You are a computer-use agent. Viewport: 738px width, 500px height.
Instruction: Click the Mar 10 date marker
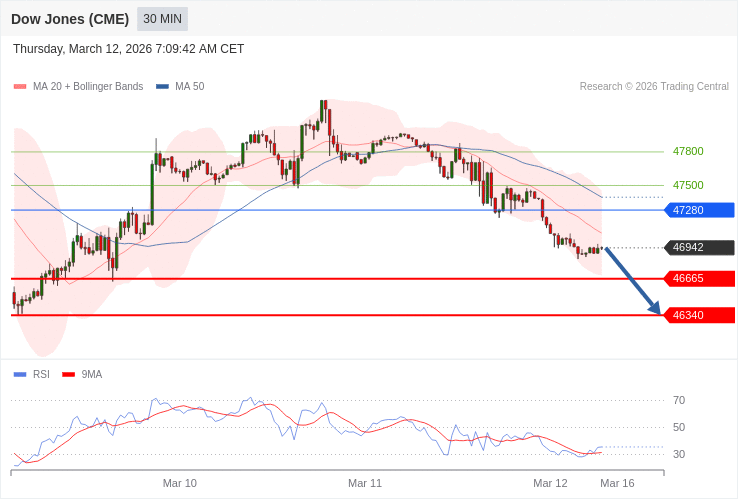(180, 483)
